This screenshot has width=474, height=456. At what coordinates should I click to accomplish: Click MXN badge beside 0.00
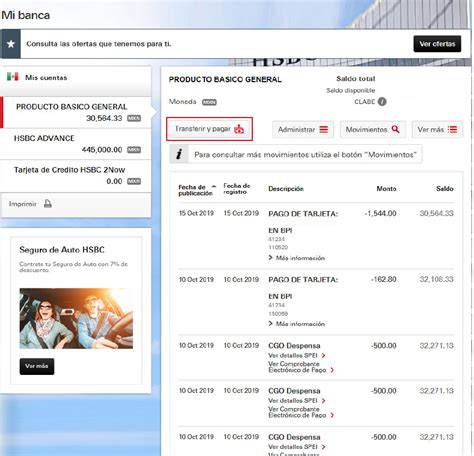134,181
